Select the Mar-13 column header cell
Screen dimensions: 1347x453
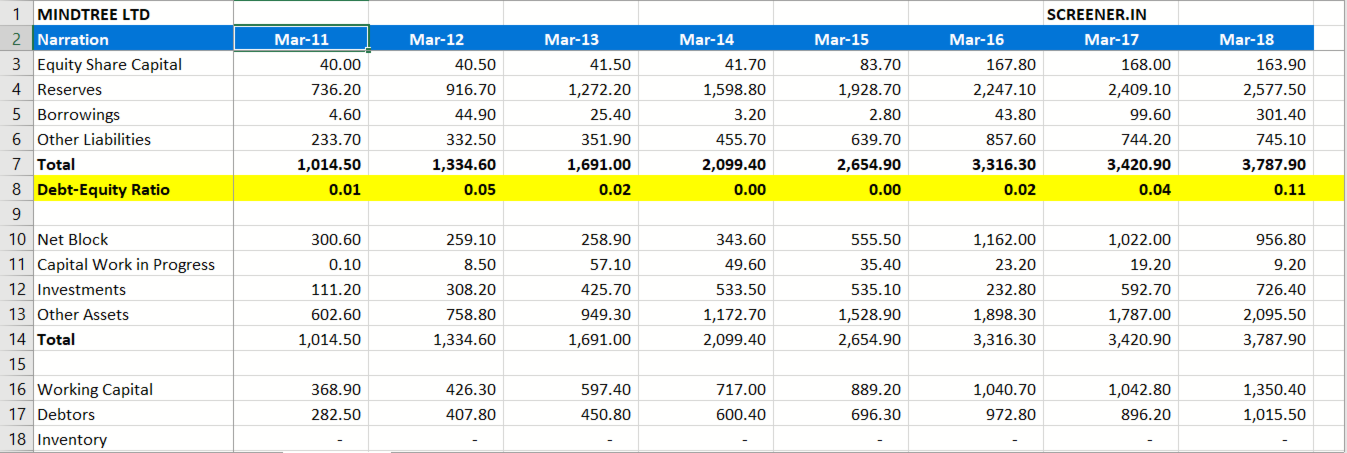coord(571,39)
